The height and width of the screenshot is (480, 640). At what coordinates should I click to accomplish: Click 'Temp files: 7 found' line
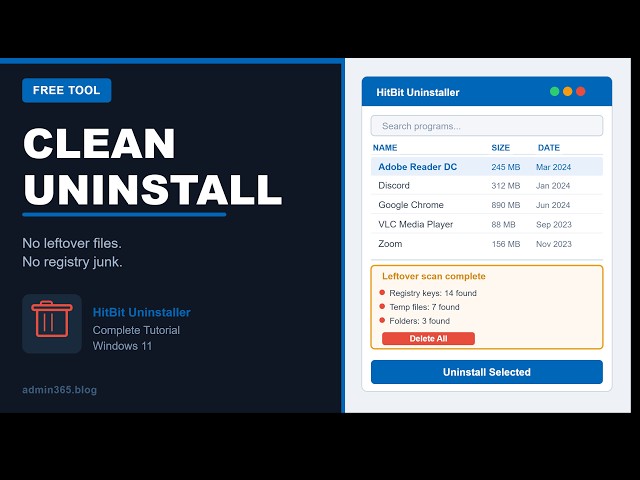point(424,307)
